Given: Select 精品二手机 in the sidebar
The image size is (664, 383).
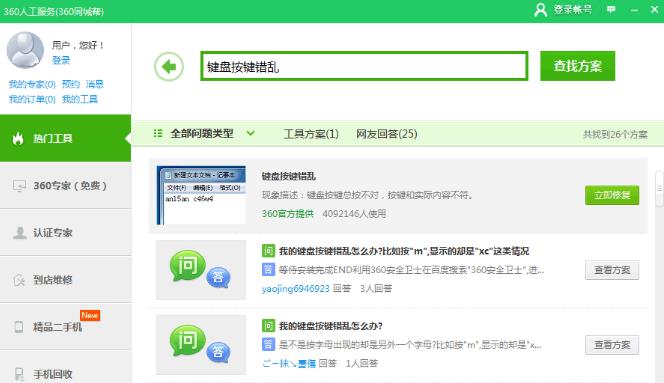Looking at the screenshot, I should (x=66, y=327).
